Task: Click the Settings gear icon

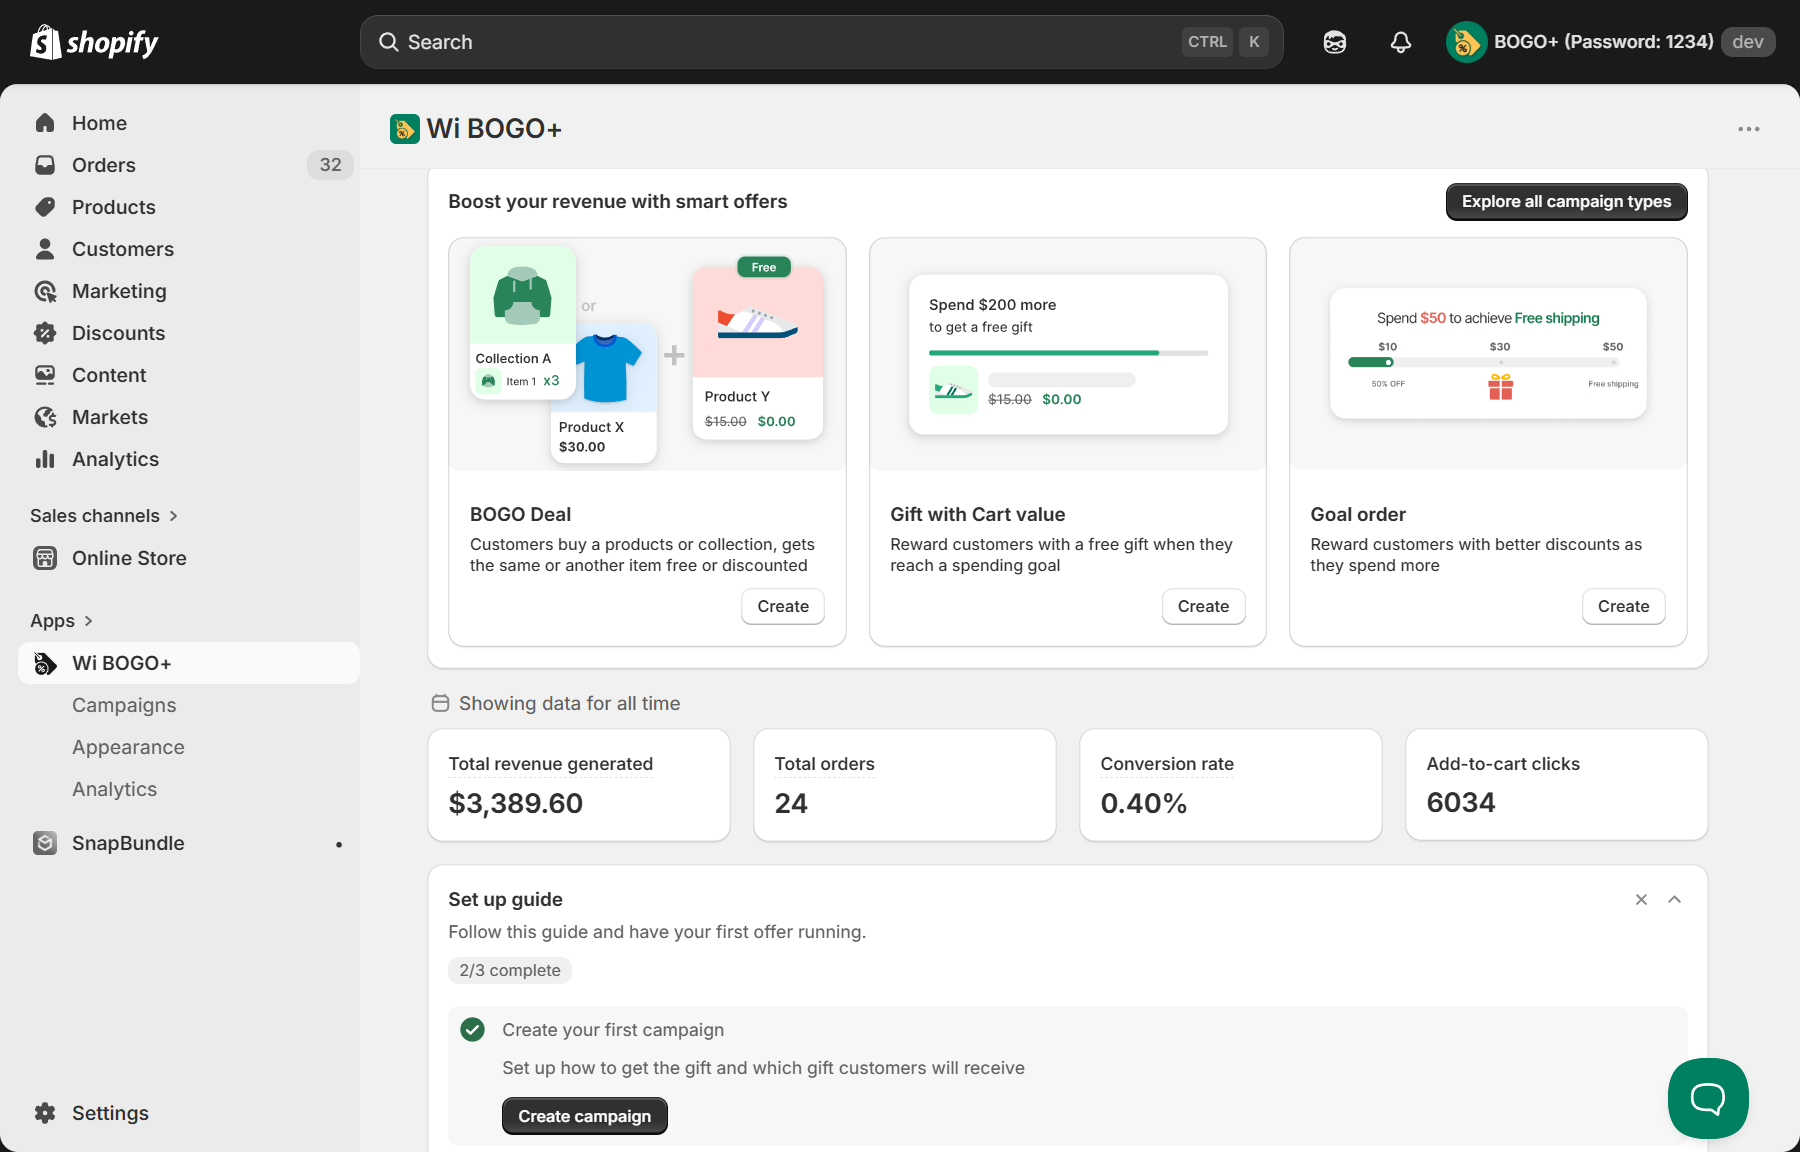Action: 45,1113
